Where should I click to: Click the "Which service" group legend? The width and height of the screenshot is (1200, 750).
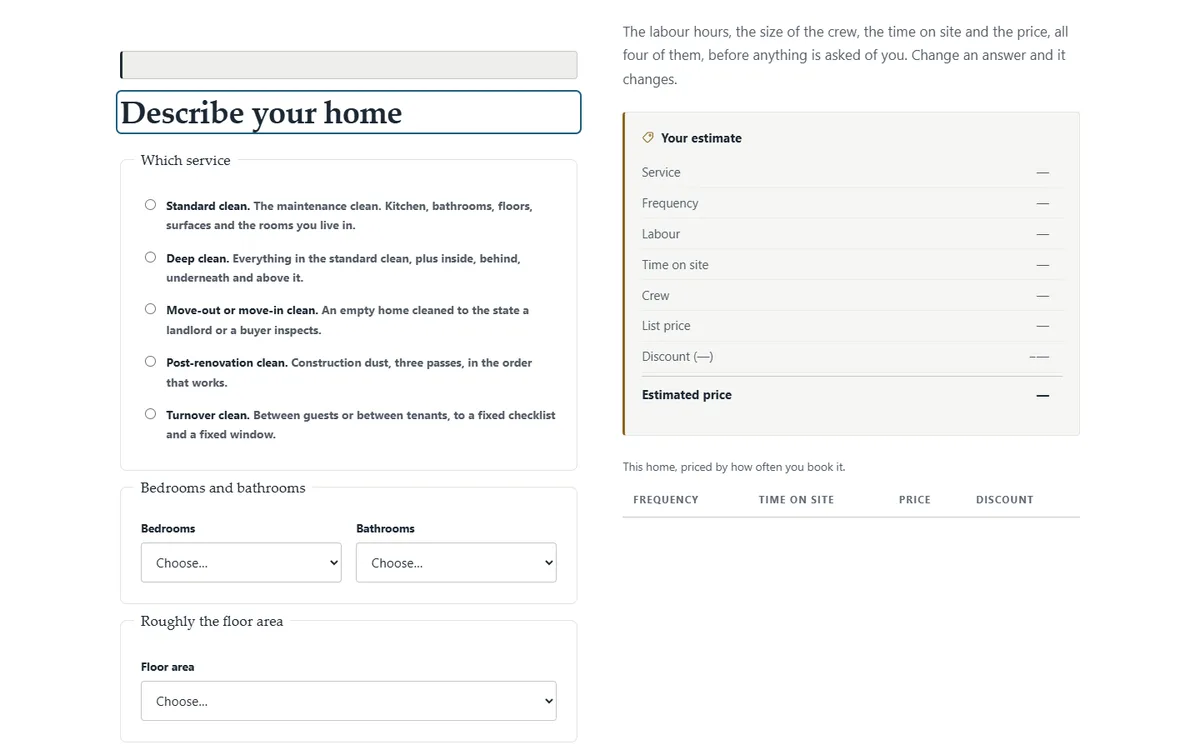coord(185,160)
